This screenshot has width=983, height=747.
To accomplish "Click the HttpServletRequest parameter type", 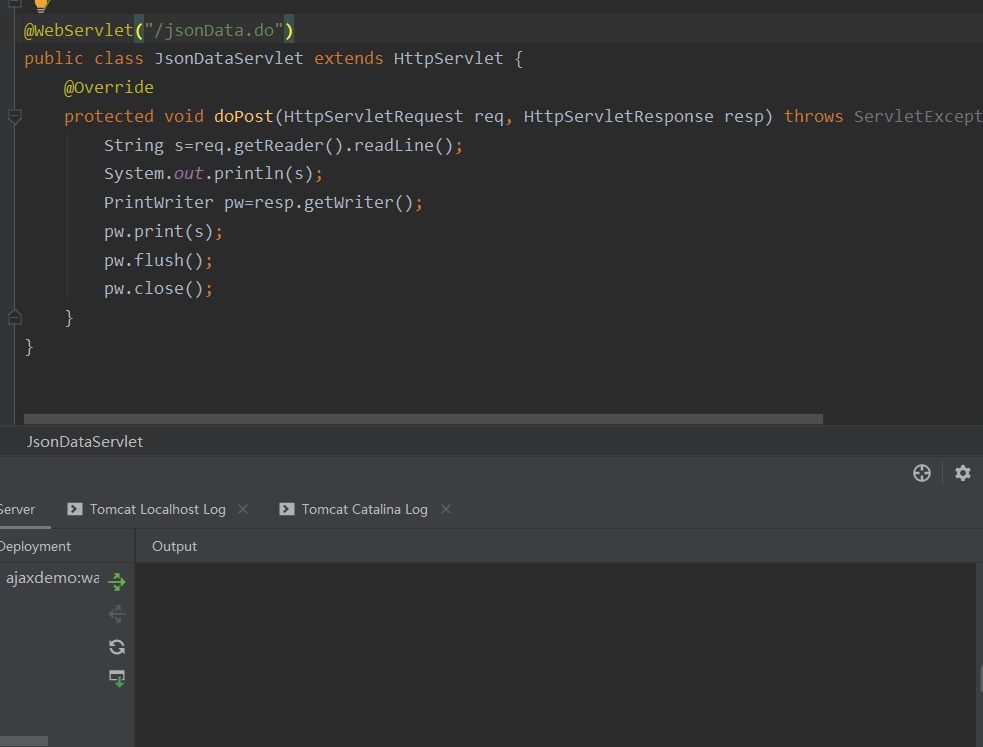I will pos(373,117).
